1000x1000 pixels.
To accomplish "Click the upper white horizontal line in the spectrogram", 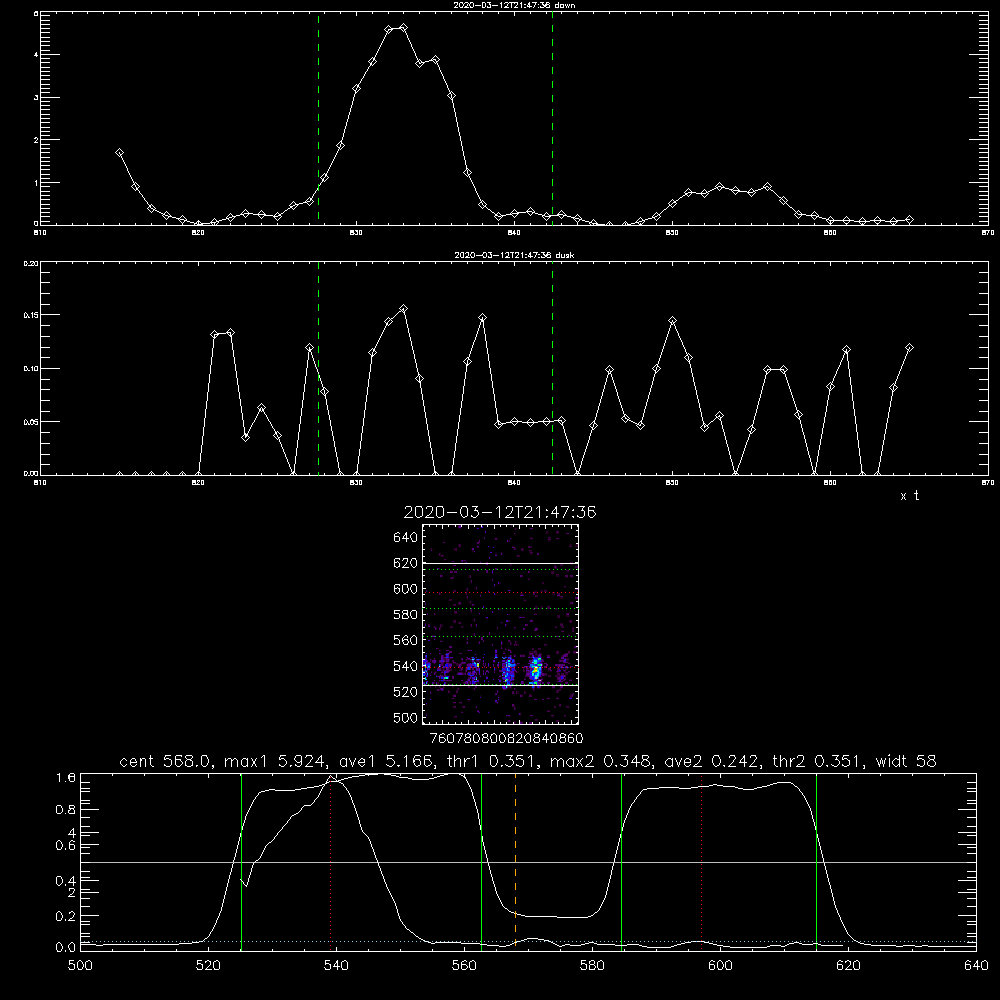I will tap(501, 563).
